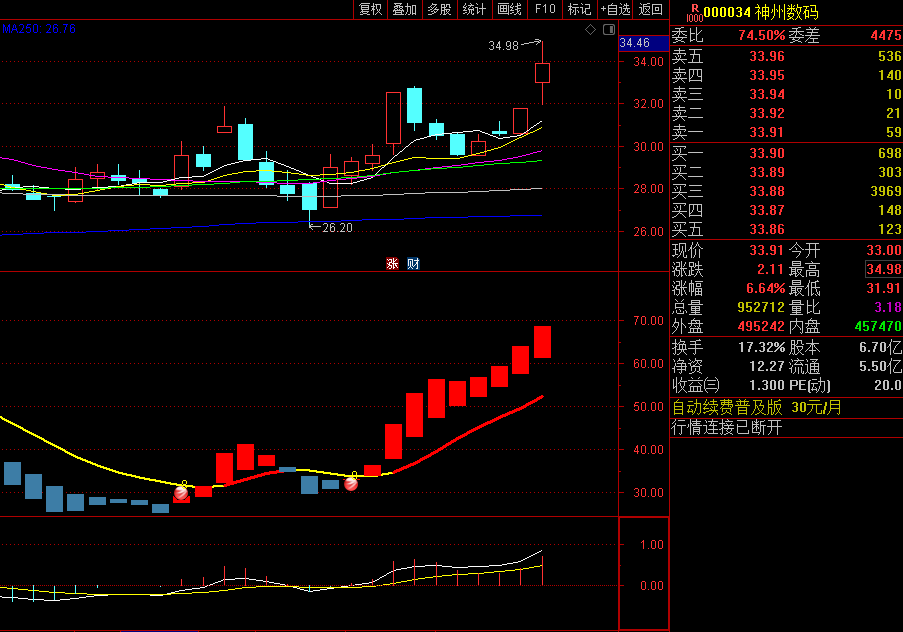The image size is (903, 632).
Task: Open the 叠加 overlay option
Action: coord(404,9)
